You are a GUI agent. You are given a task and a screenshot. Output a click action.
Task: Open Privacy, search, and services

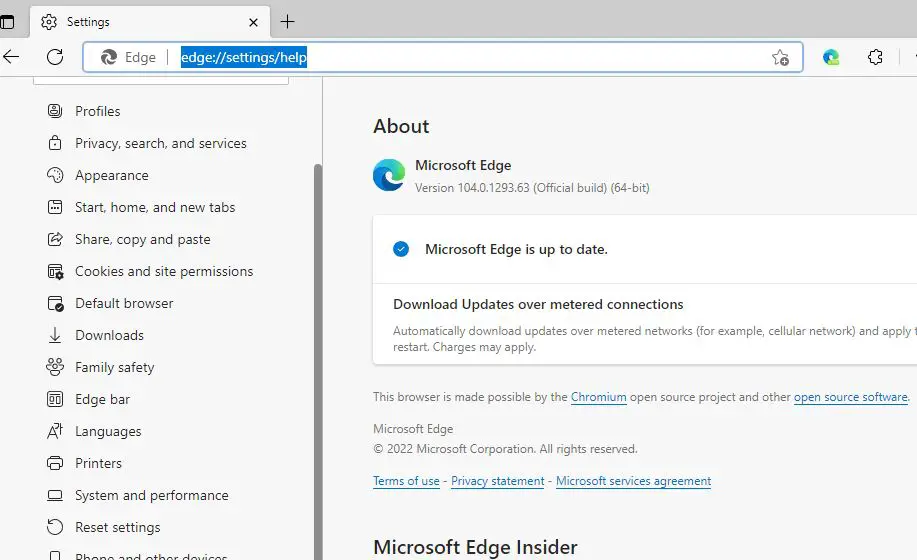pos(161,143)
